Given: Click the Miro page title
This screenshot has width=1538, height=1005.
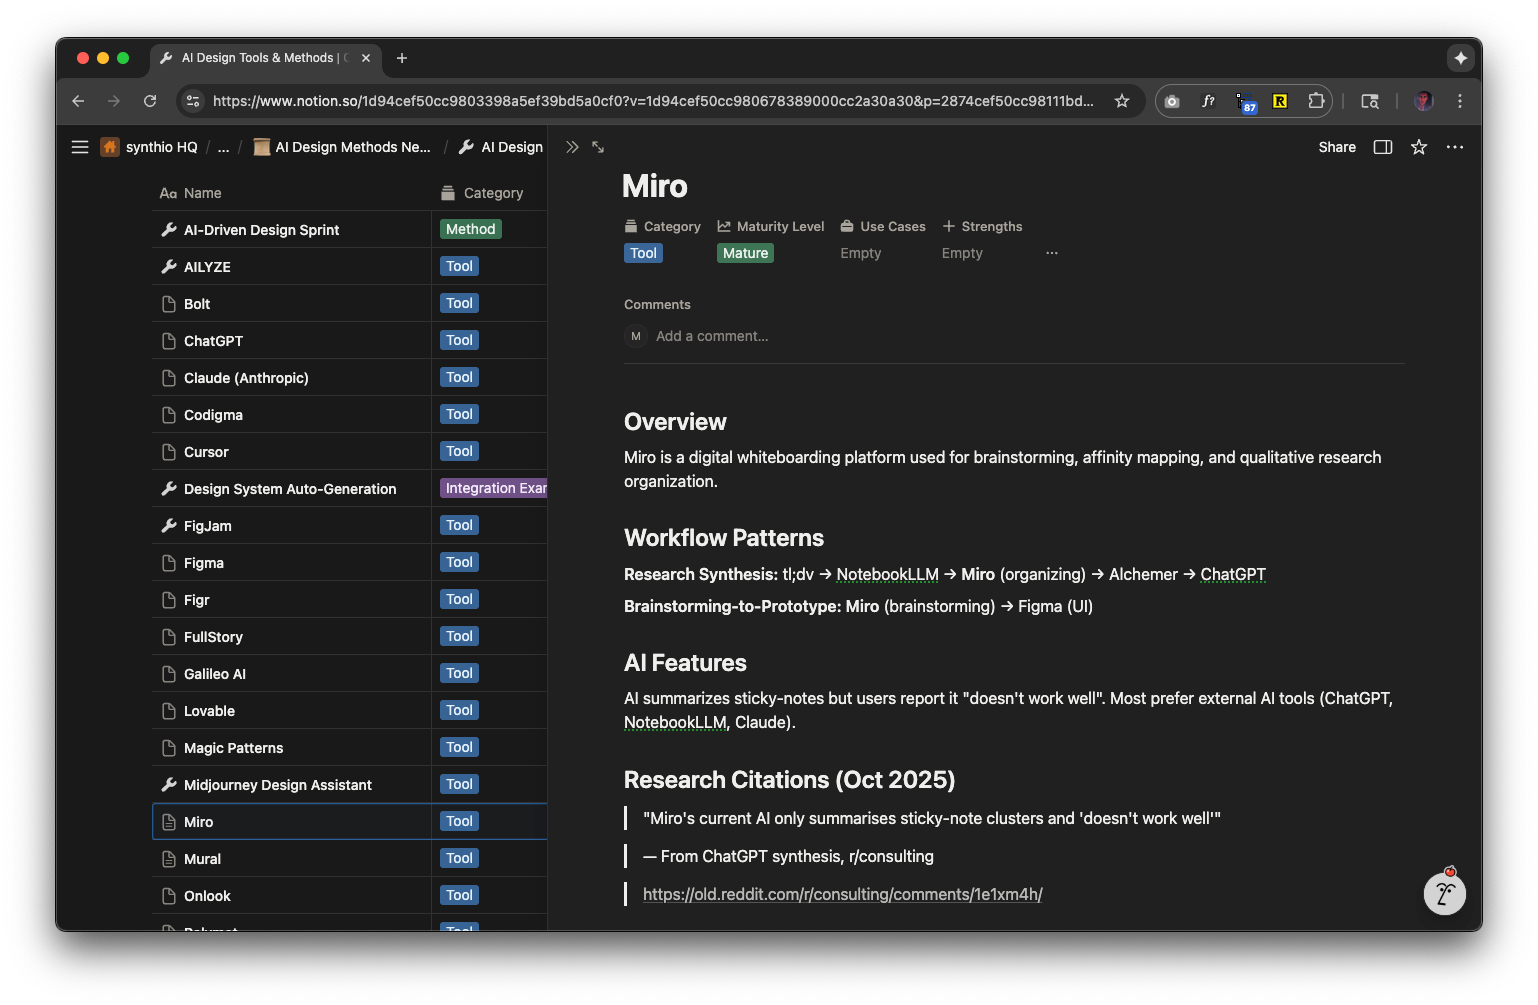Looking at the screenshot, I should point(655,186).
